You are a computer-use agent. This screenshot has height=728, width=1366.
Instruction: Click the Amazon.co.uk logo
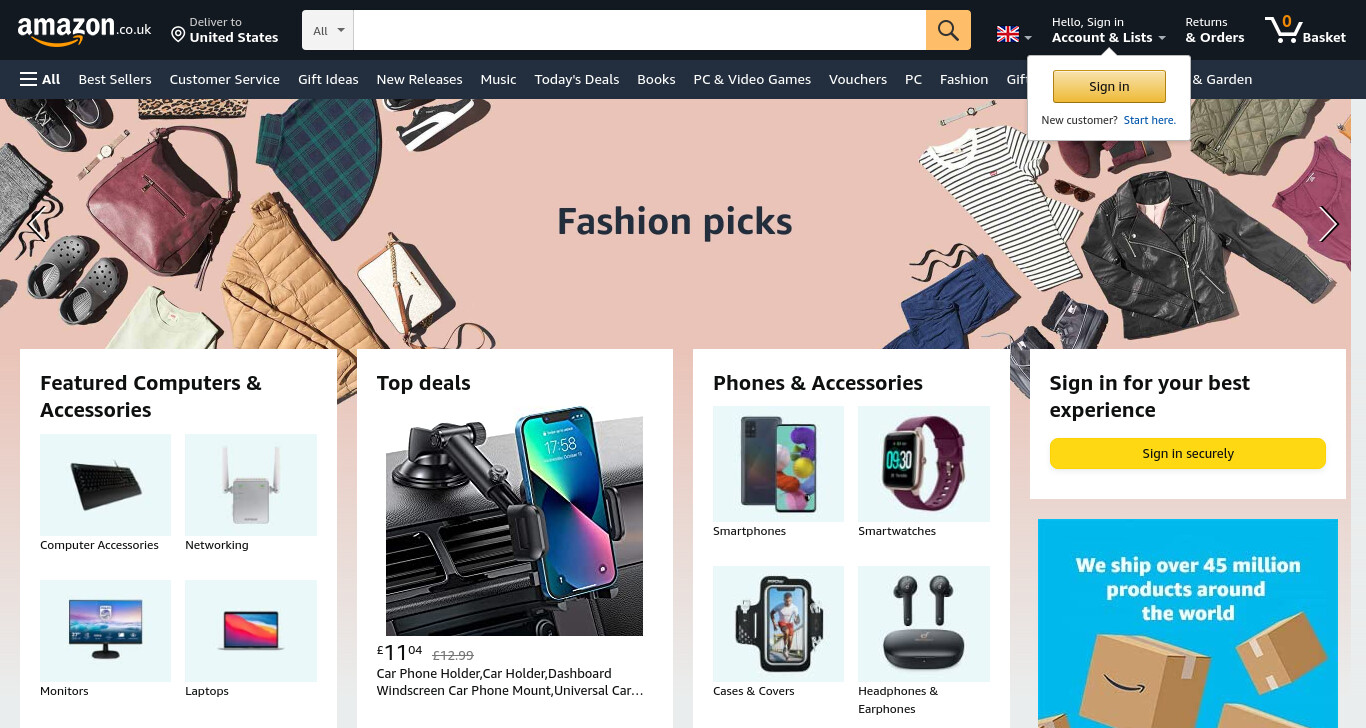pyautogui.click(x=84, y=30)
